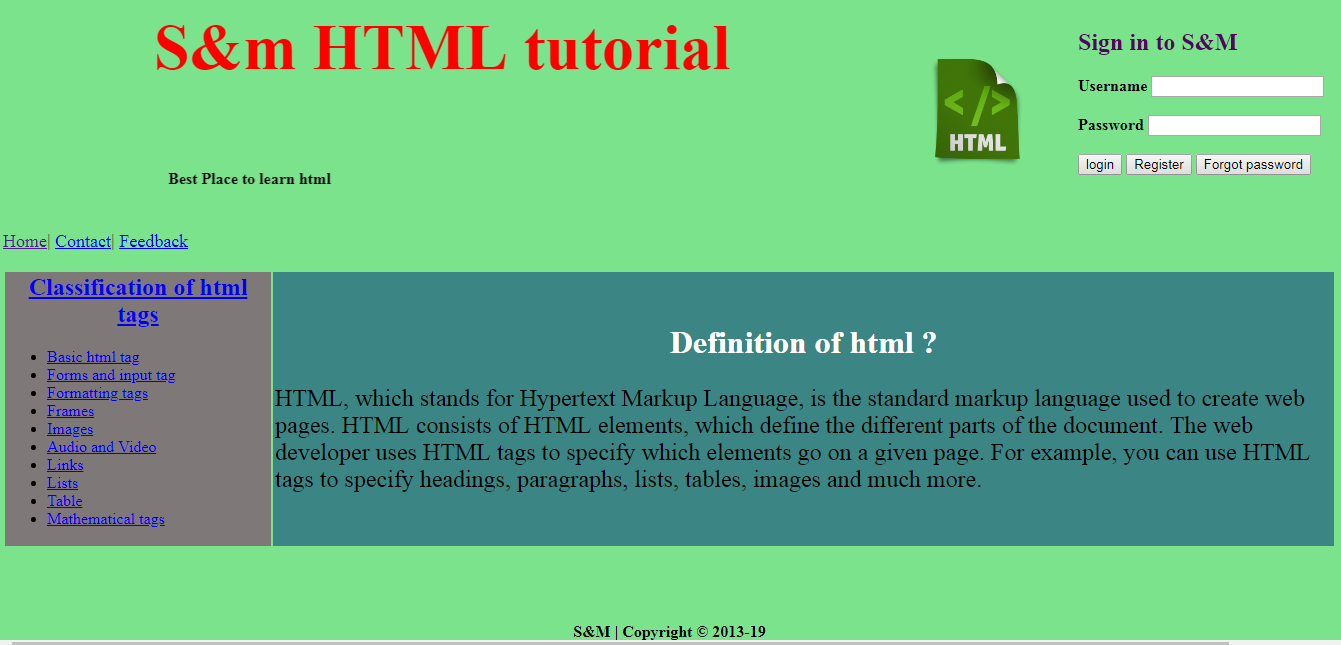Open the Formatting tags topic
This screenshot has height=645, width=1341.
(x=96, y=392)
